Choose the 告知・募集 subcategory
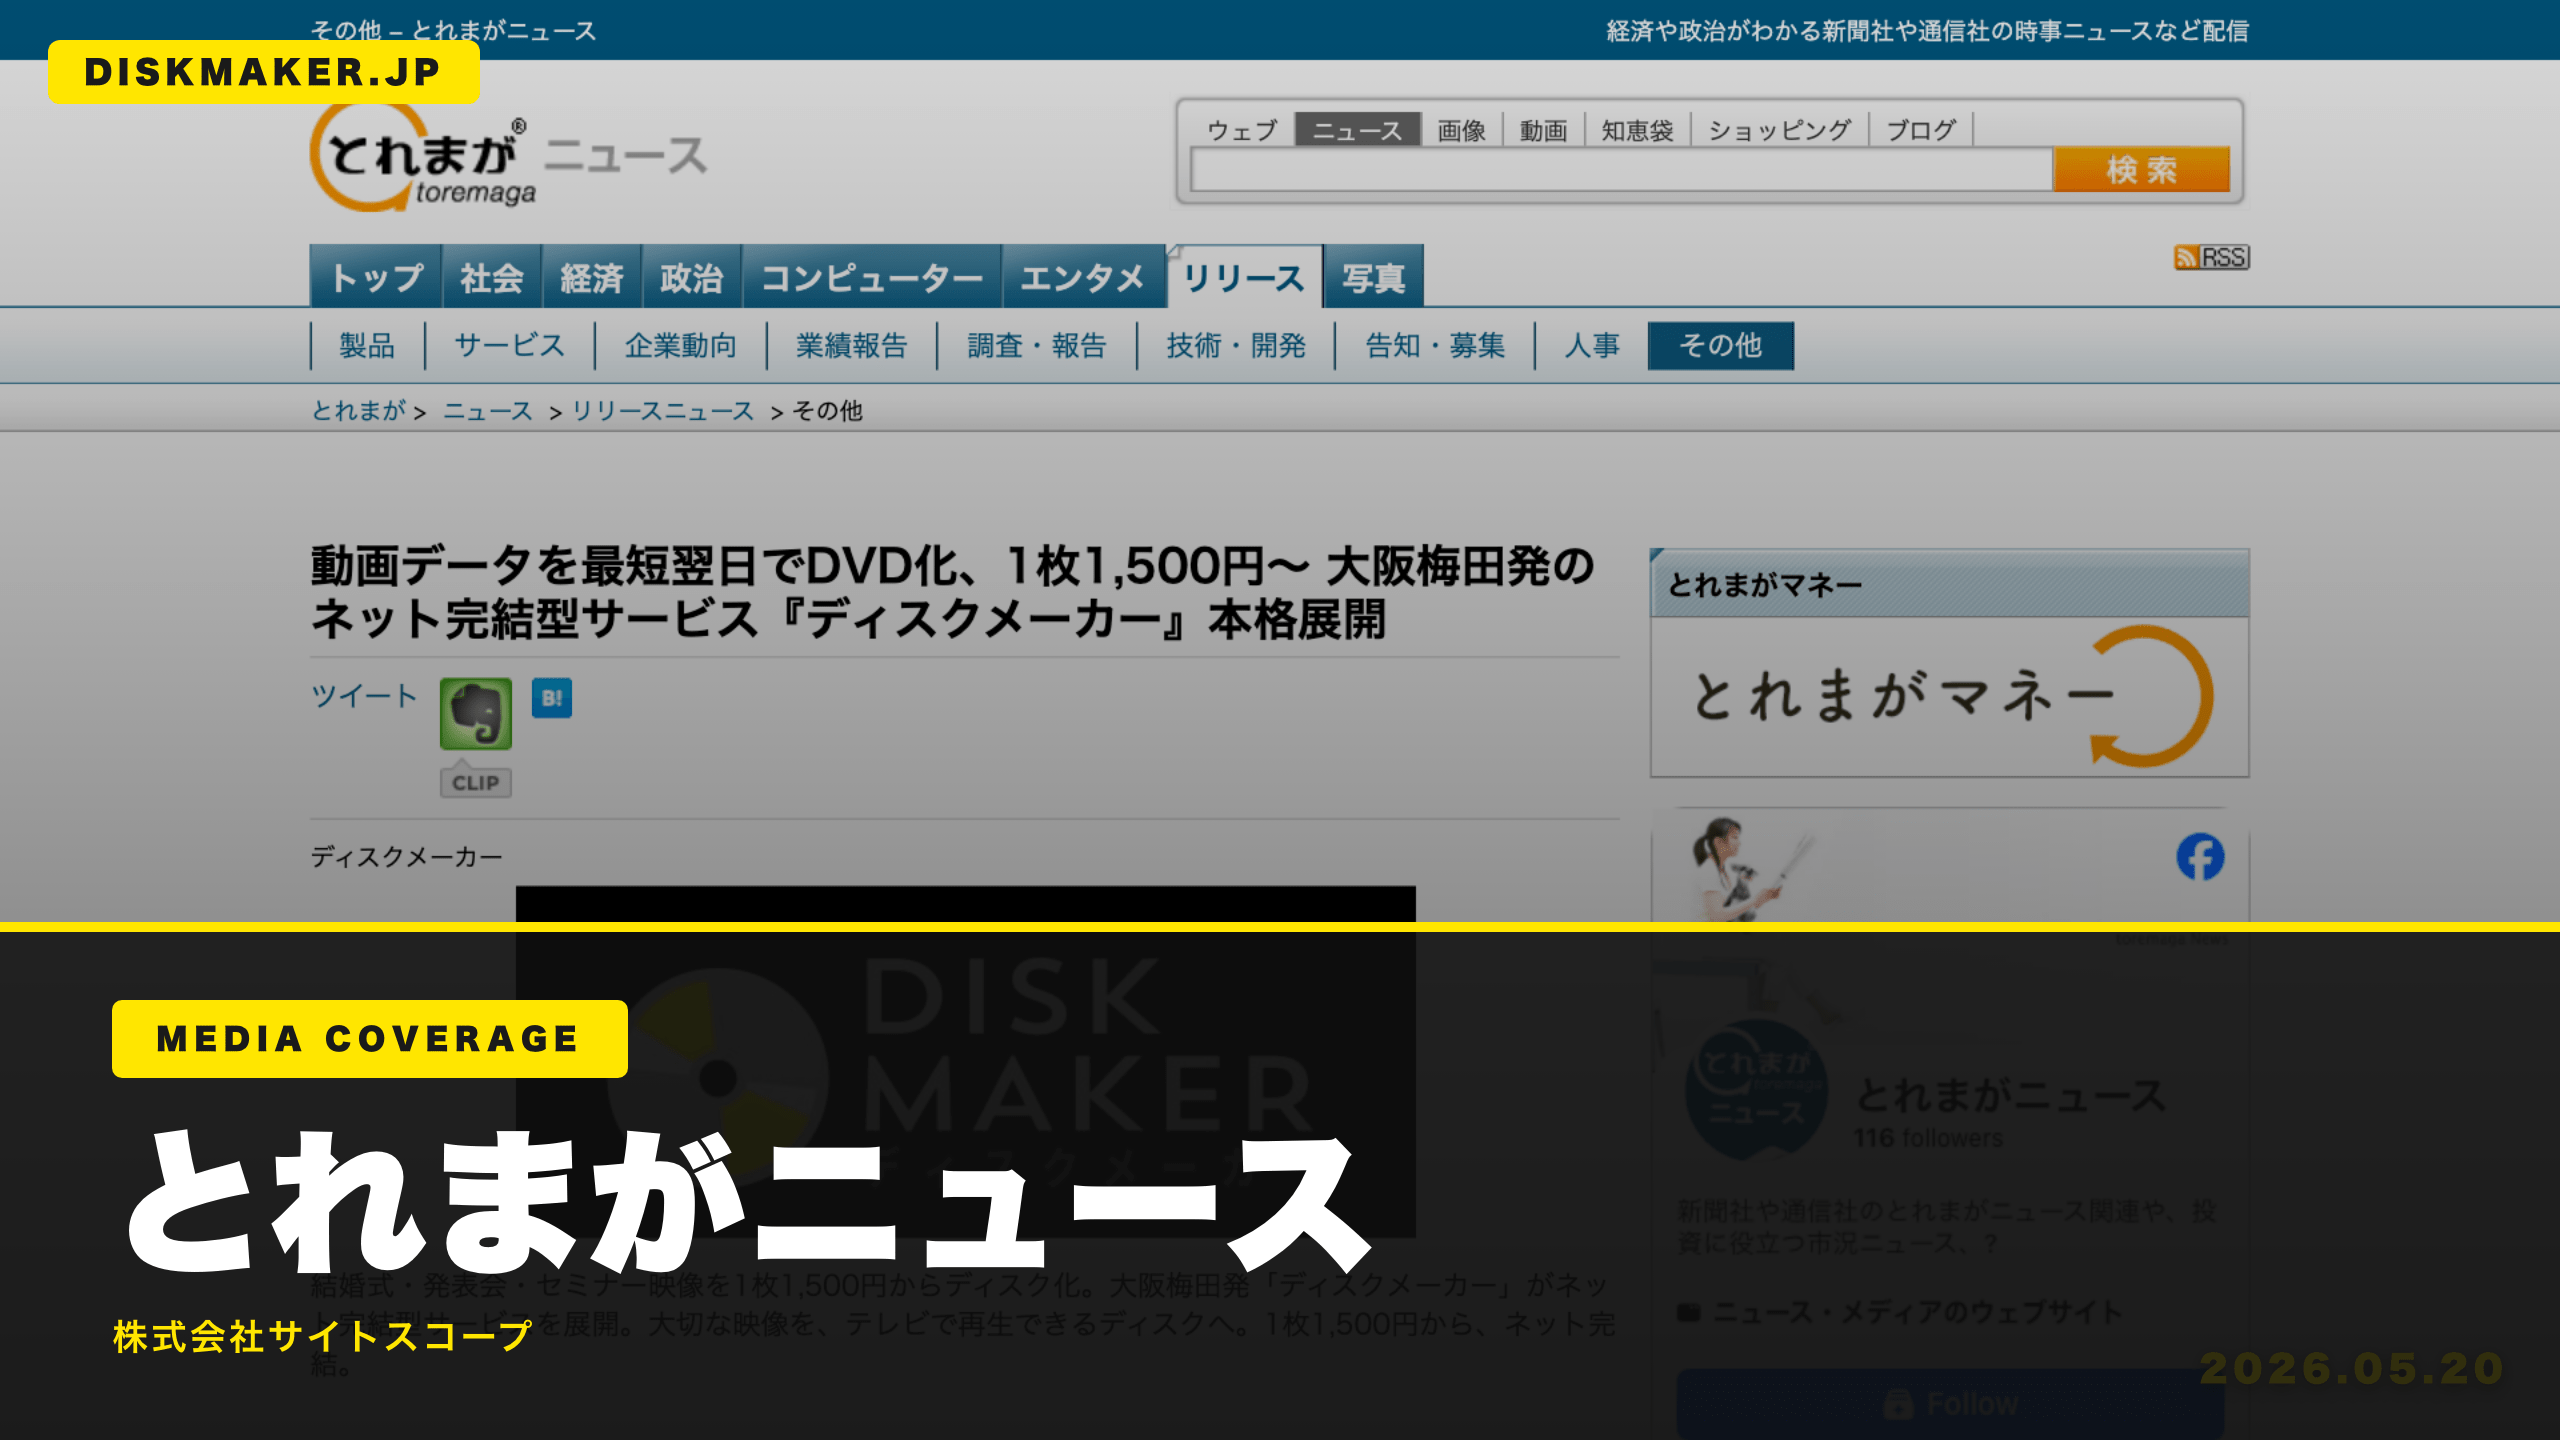The image size is (2560, 1440). click(x=1436, y=346)
